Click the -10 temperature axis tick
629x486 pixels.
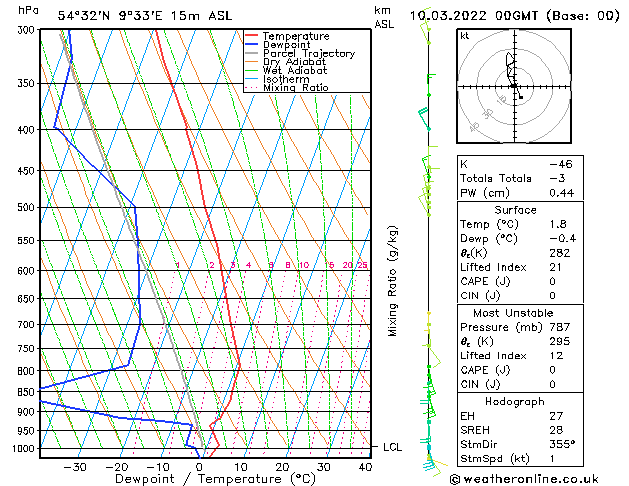point(158,467)
